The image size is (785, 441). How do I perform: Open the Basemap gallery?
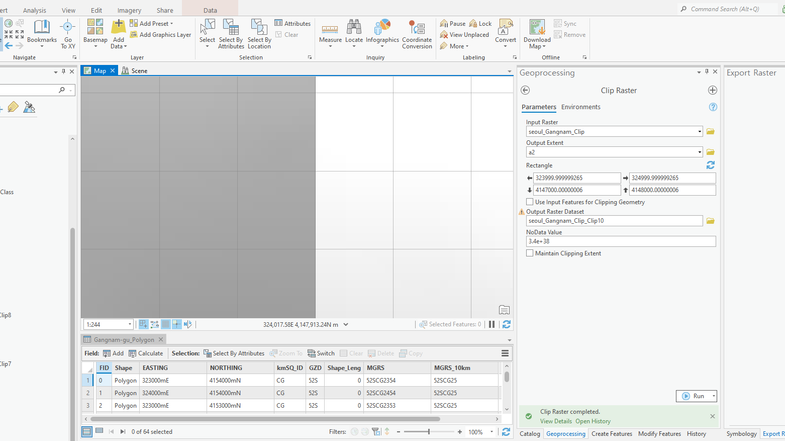tap(95, 34)
